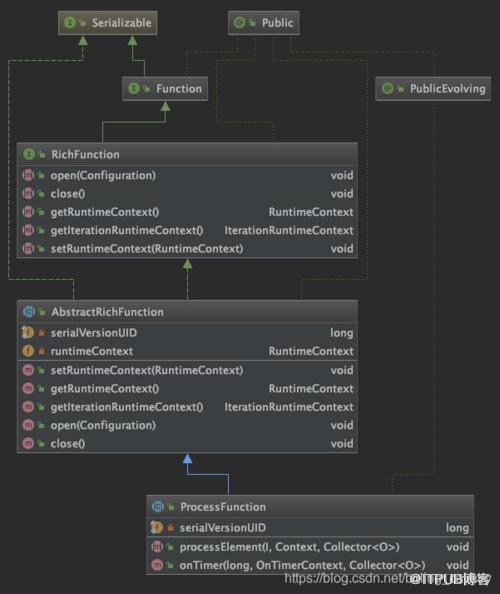Click method icon of AbstractRichFunction setRuntimeContext
The width and height of the screenshot is (500, 594).
coord(28,370)
